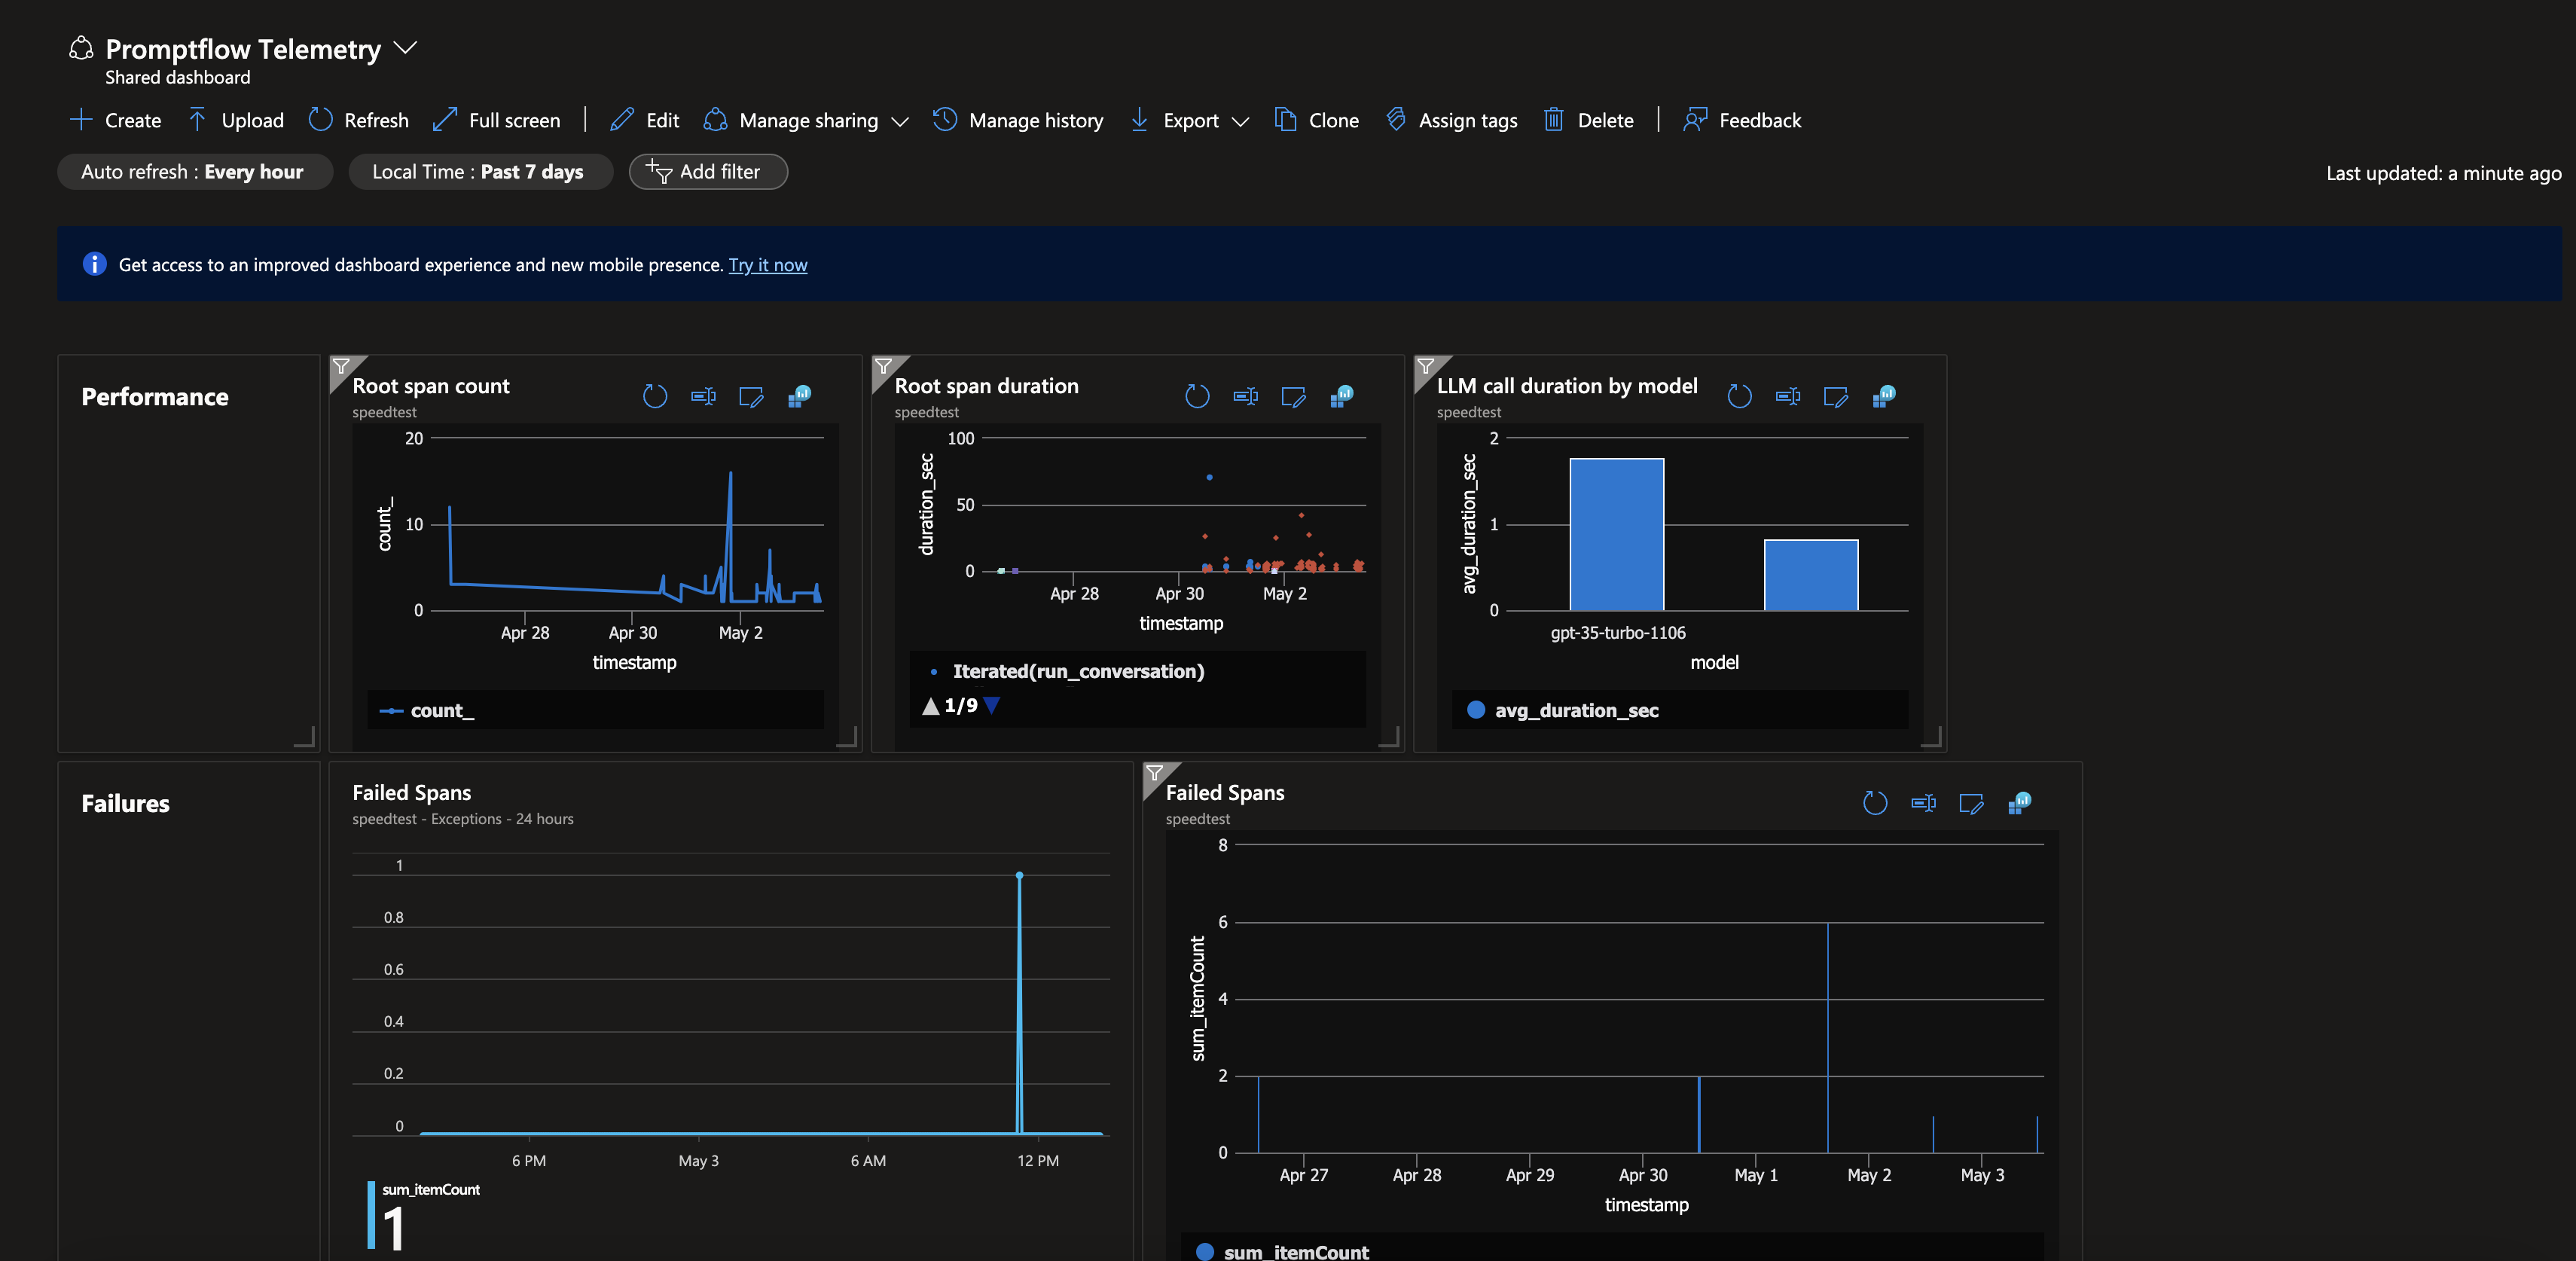
Task: Open the Try it now link
Action: pos(767,265)
